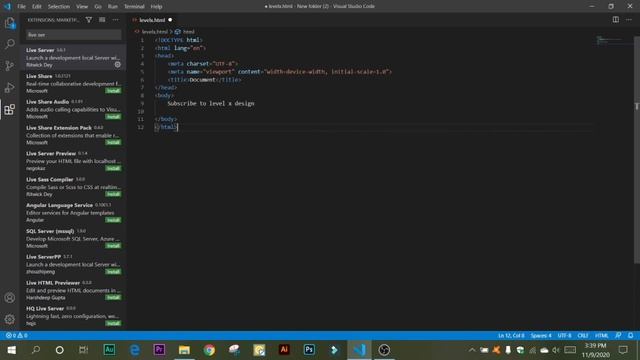Screen dimensions: 640x360
Task: Click the "Subscribe to level x design" line
Action: point(211,104)
